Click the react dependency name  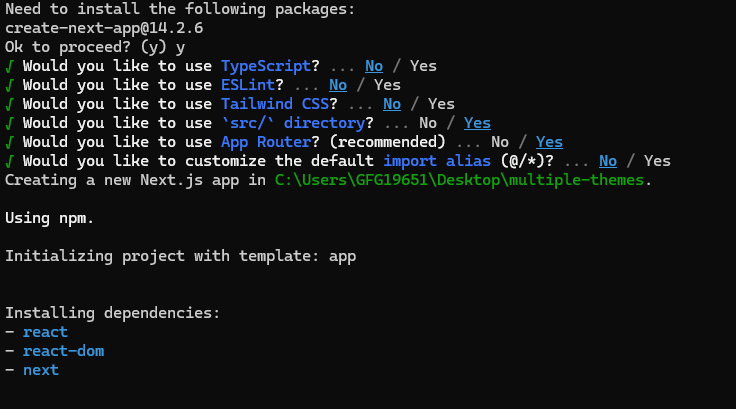click(x=45, y=332)
